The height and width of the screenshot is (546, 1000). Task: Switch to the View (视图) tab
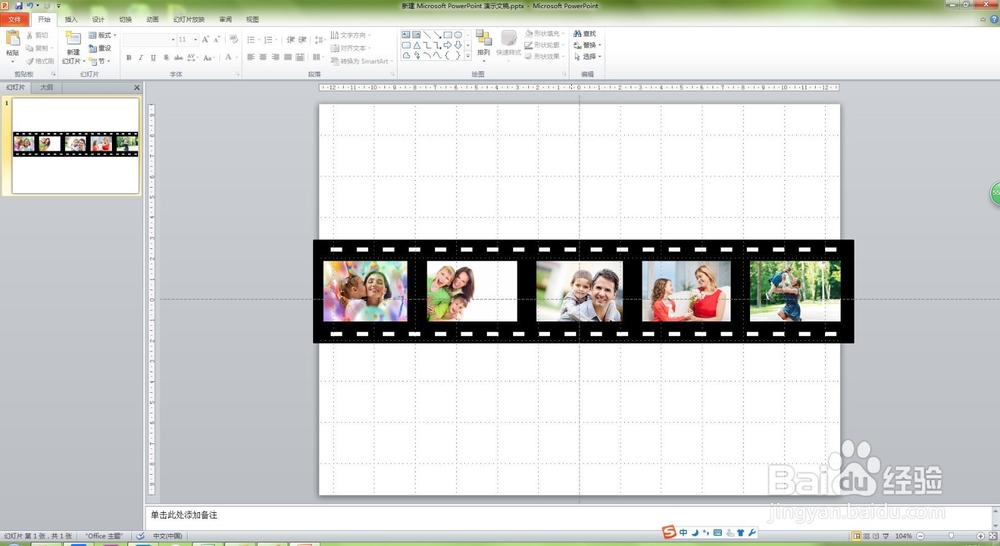pyautogui.click(x=253, y=20)
